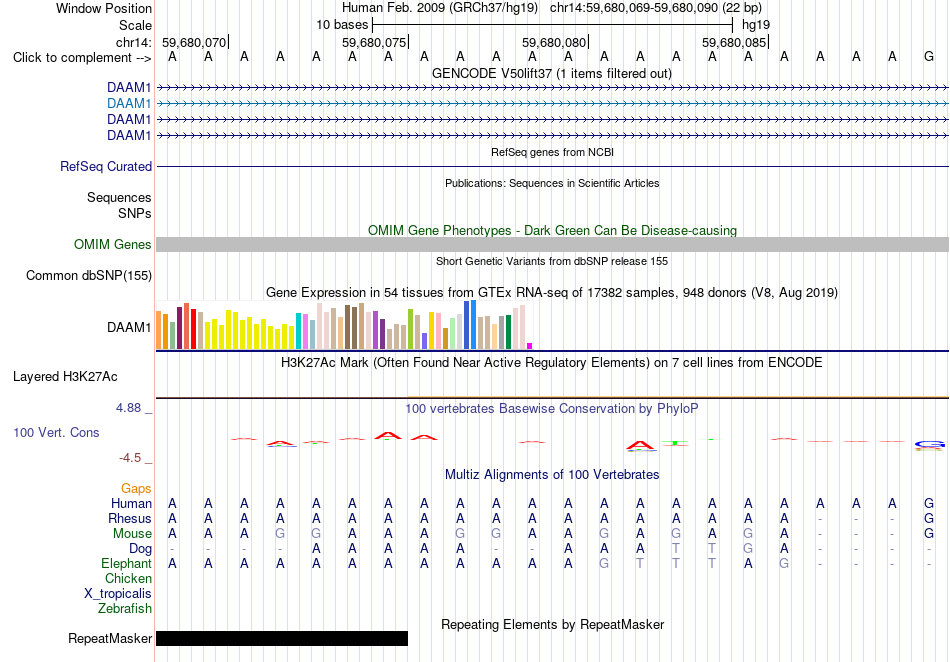The width and height of the screenshot is (950, 662).
Task: Open "100 vertebrates Basewise Conservation by PhyloP" title
Action: click(x=552, y=409)
